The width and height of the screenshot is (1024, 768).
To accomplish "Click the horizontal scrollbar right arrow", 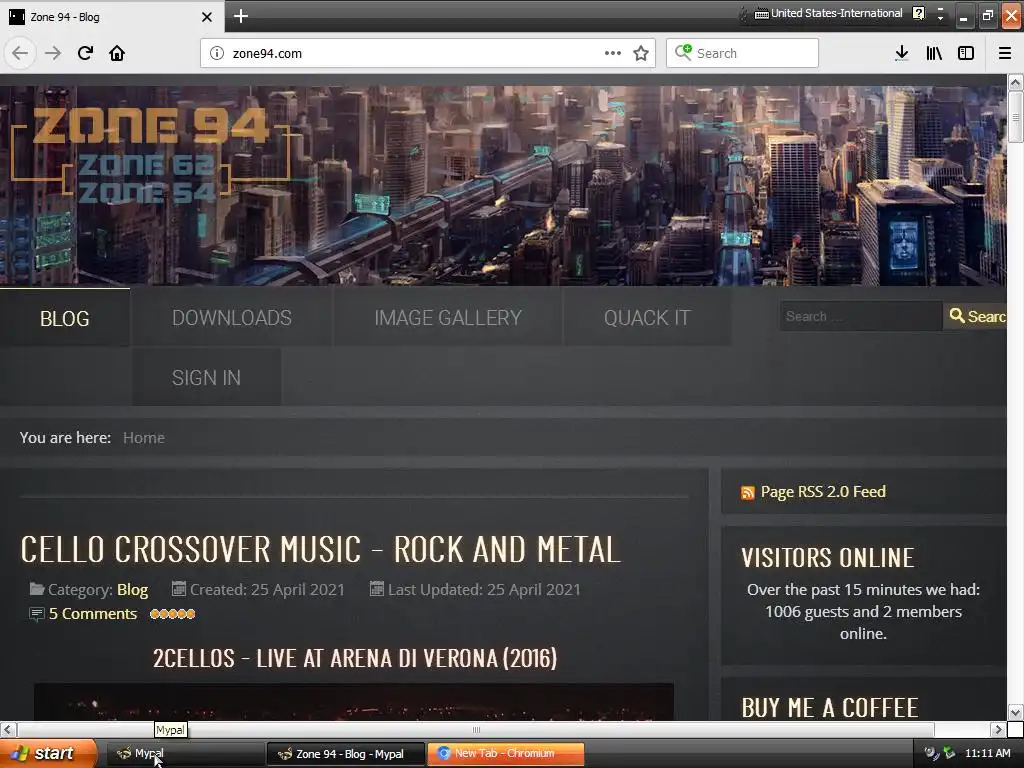I will click(999, 729).
